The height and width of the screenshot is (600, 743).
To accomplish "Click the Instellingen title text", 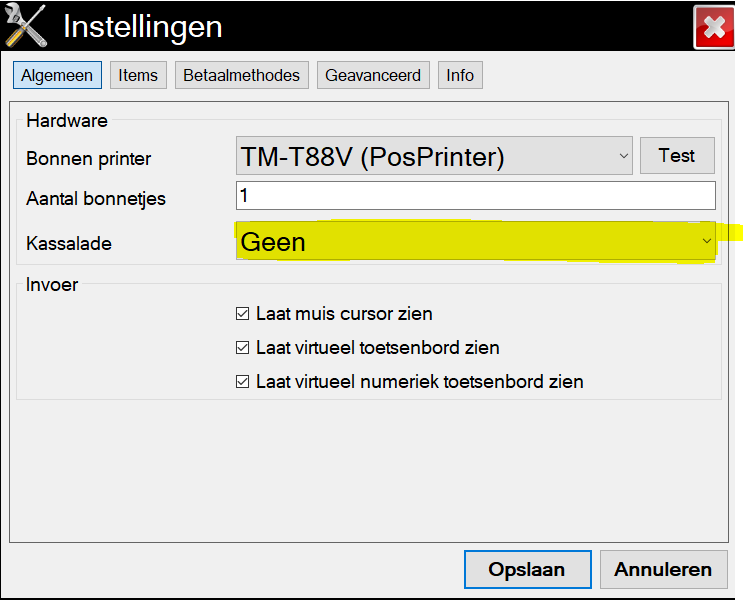I will 142,27.
